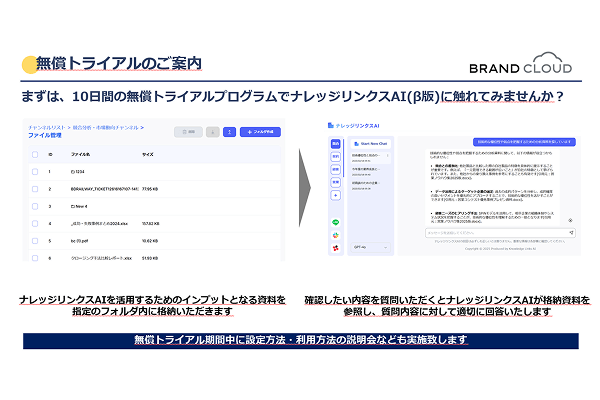Click the blue upload arrow button
The height and width of the screenshot is (400, 600).
229,132
